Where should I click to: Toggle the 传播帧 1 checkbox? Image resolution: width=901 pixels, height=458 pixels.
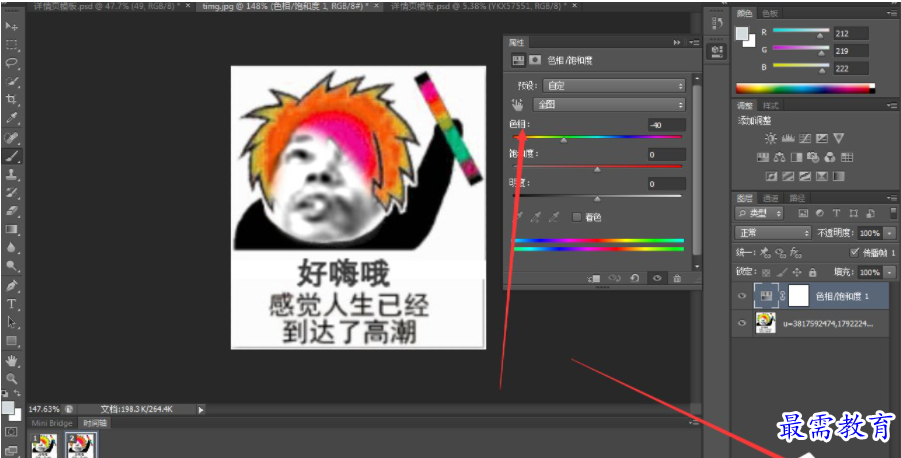point(854,252)
